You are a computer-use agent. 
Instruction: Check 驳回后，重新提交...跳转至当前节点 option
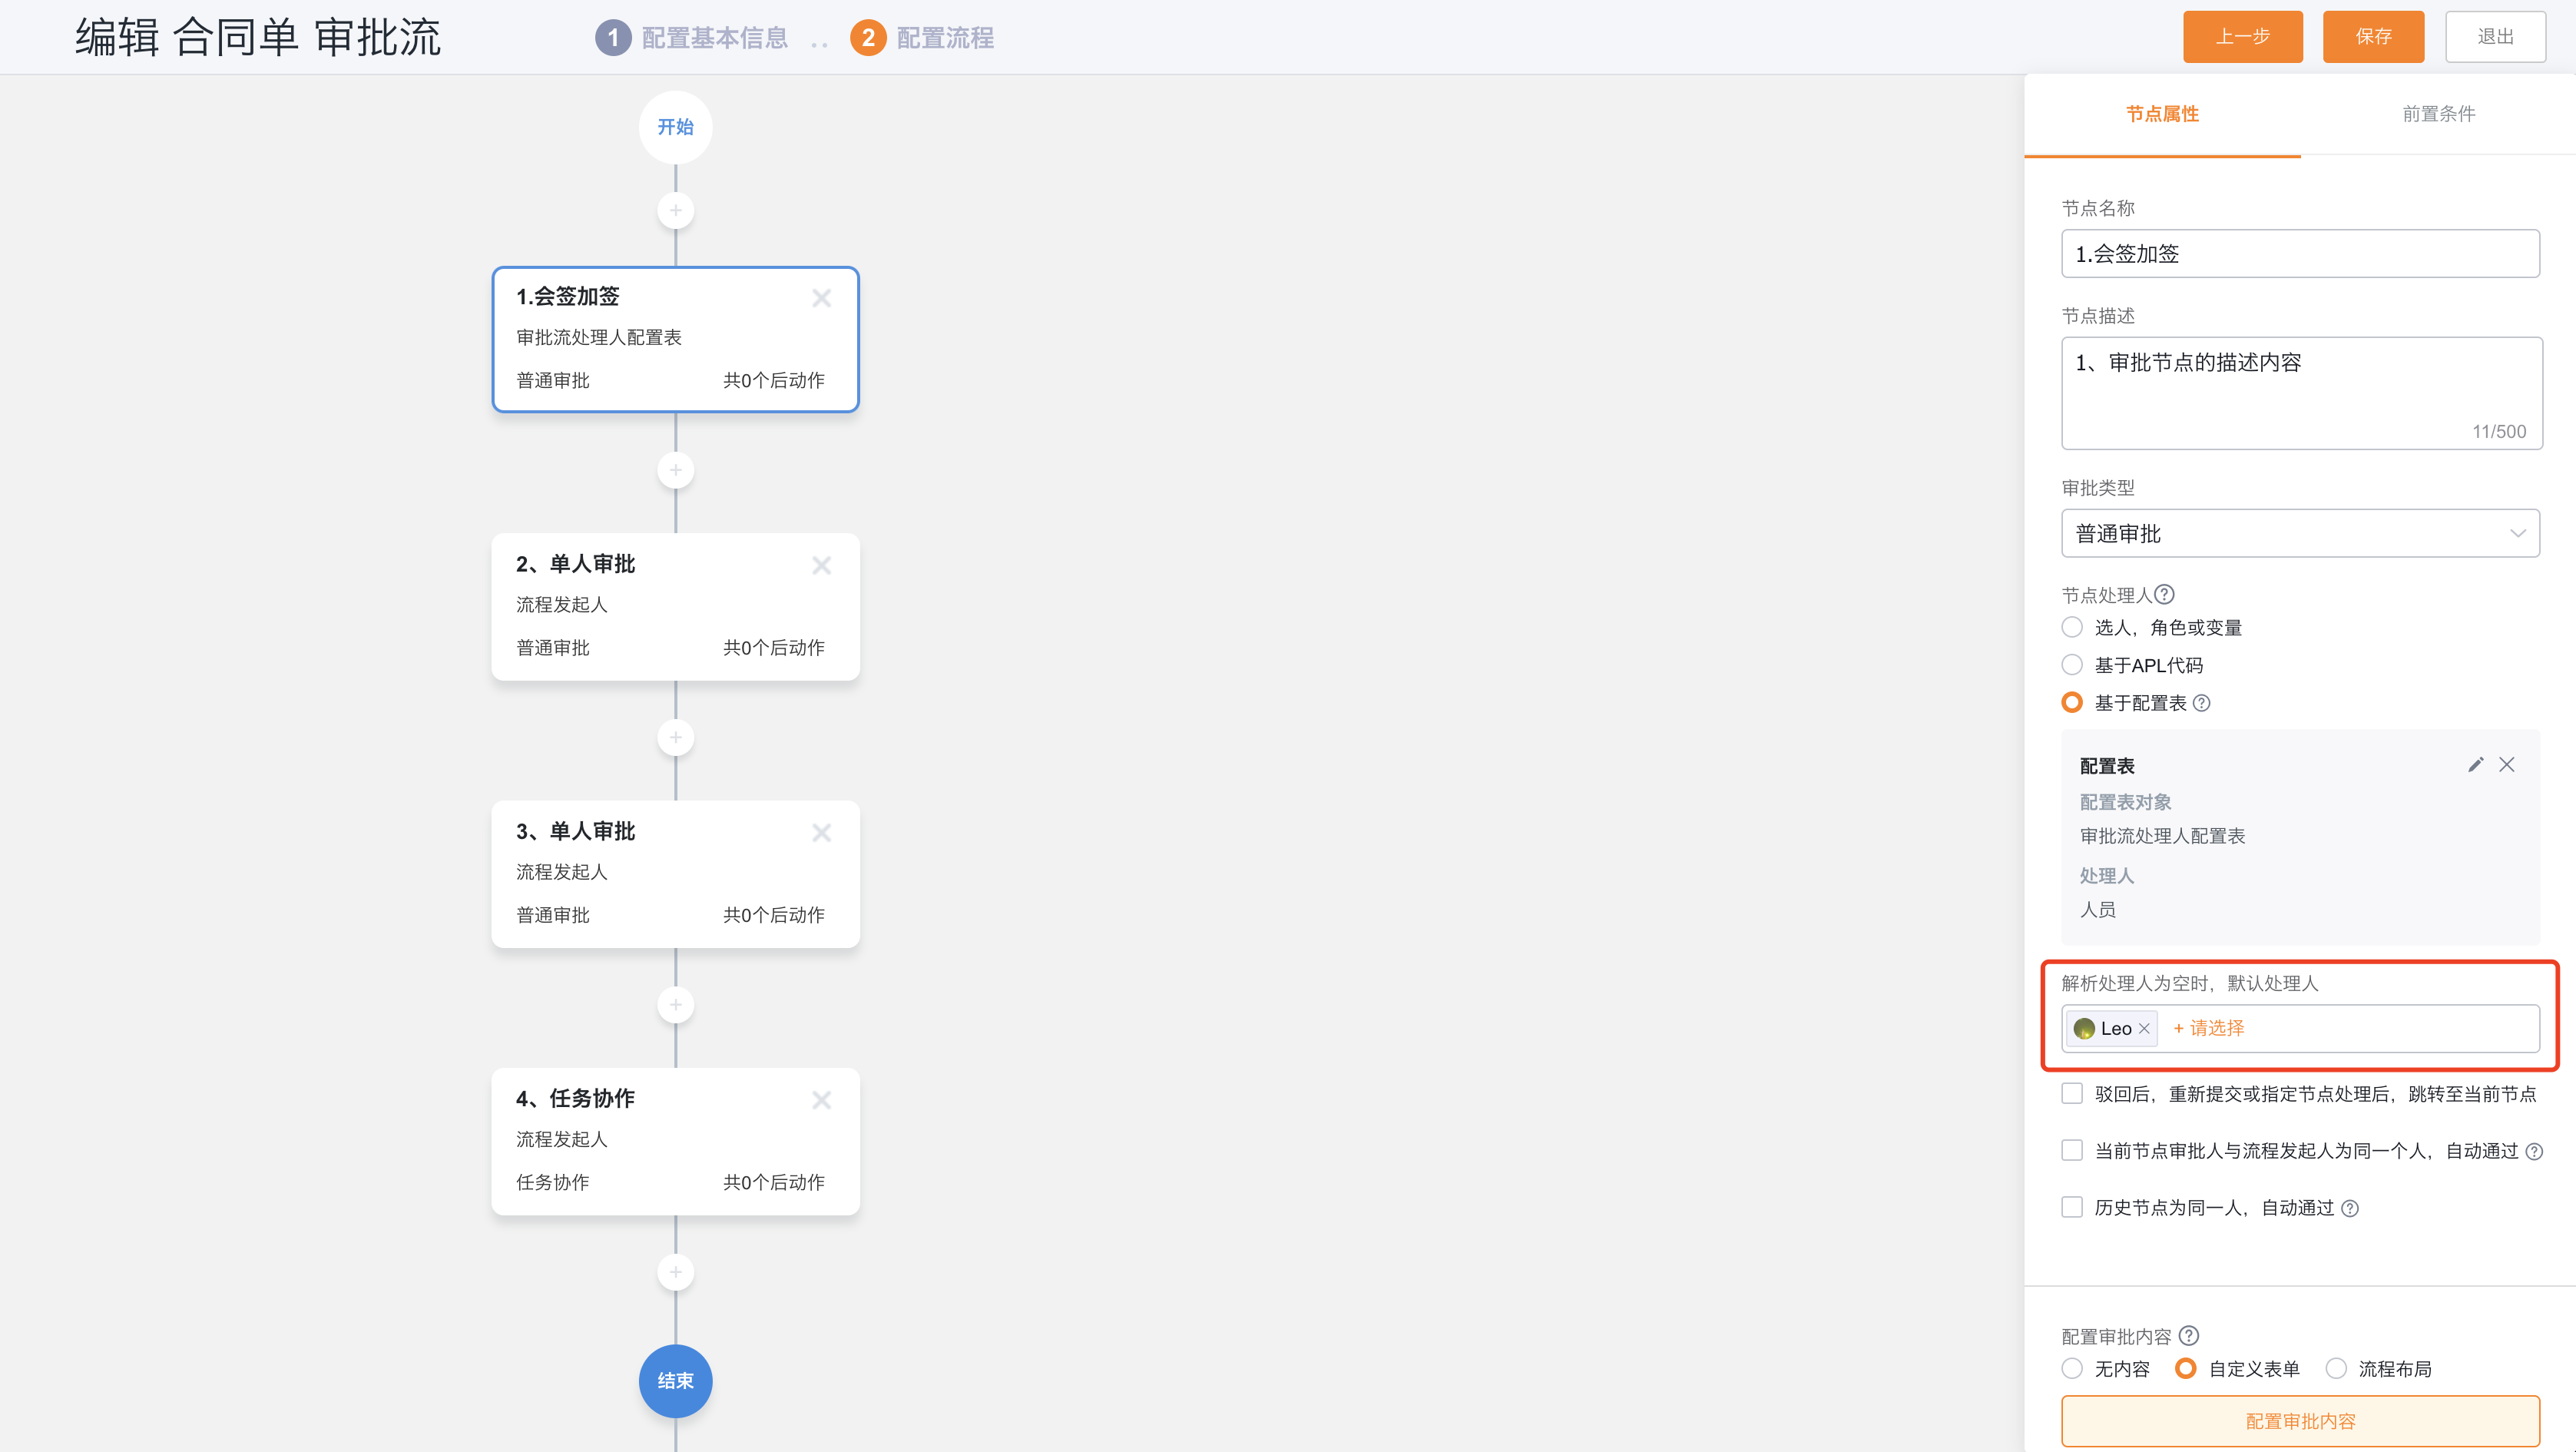[x=2072, y=1093]
